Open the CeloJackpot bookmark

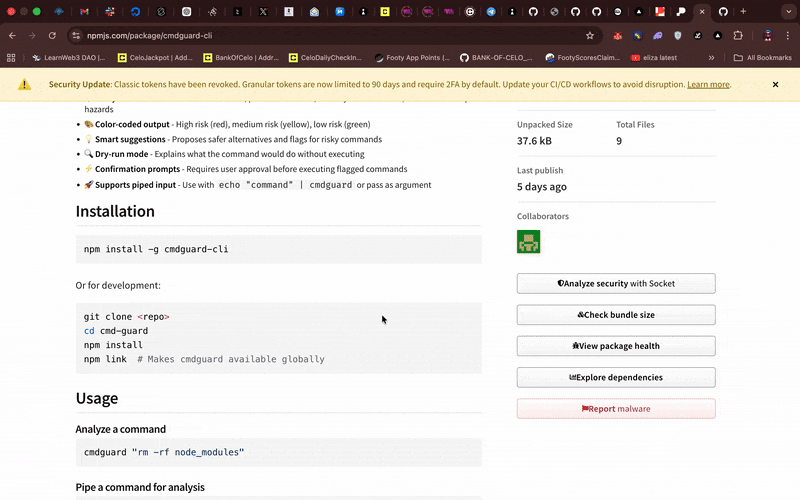[x=155, y=58]
